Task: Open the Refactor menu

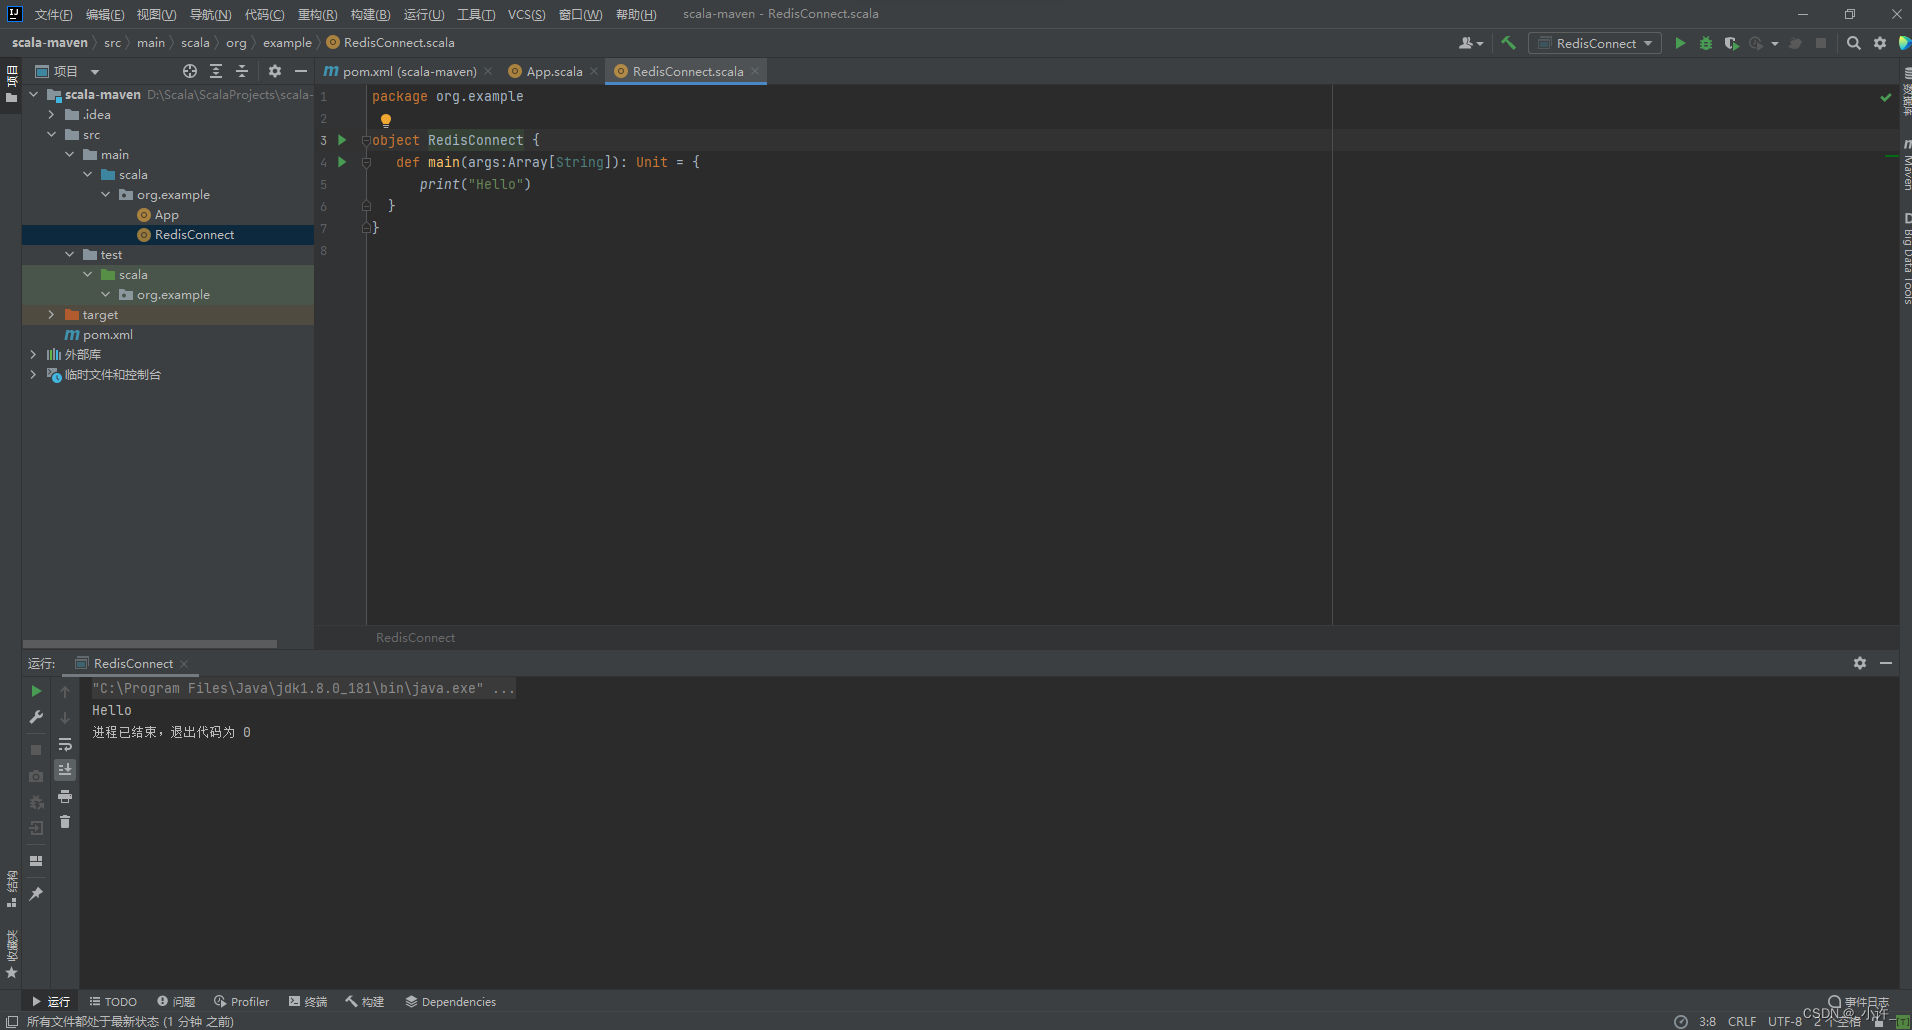Action: 317,14
